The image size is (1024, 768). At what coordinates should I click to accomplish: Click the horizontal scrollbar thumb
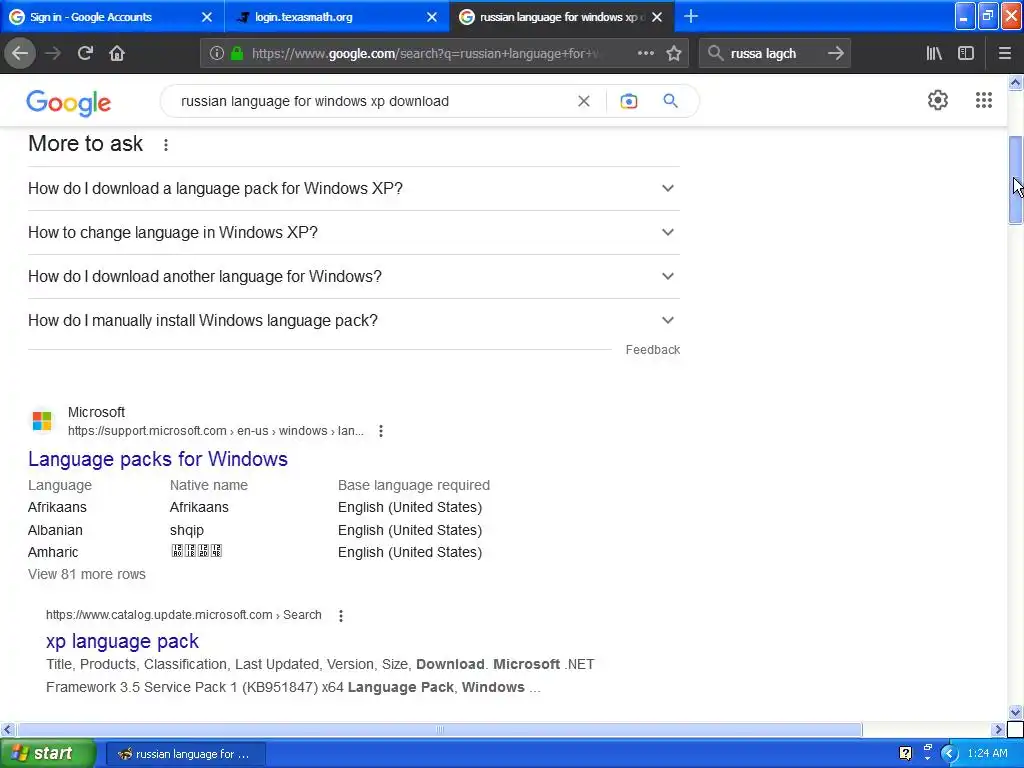click(440, 729)
